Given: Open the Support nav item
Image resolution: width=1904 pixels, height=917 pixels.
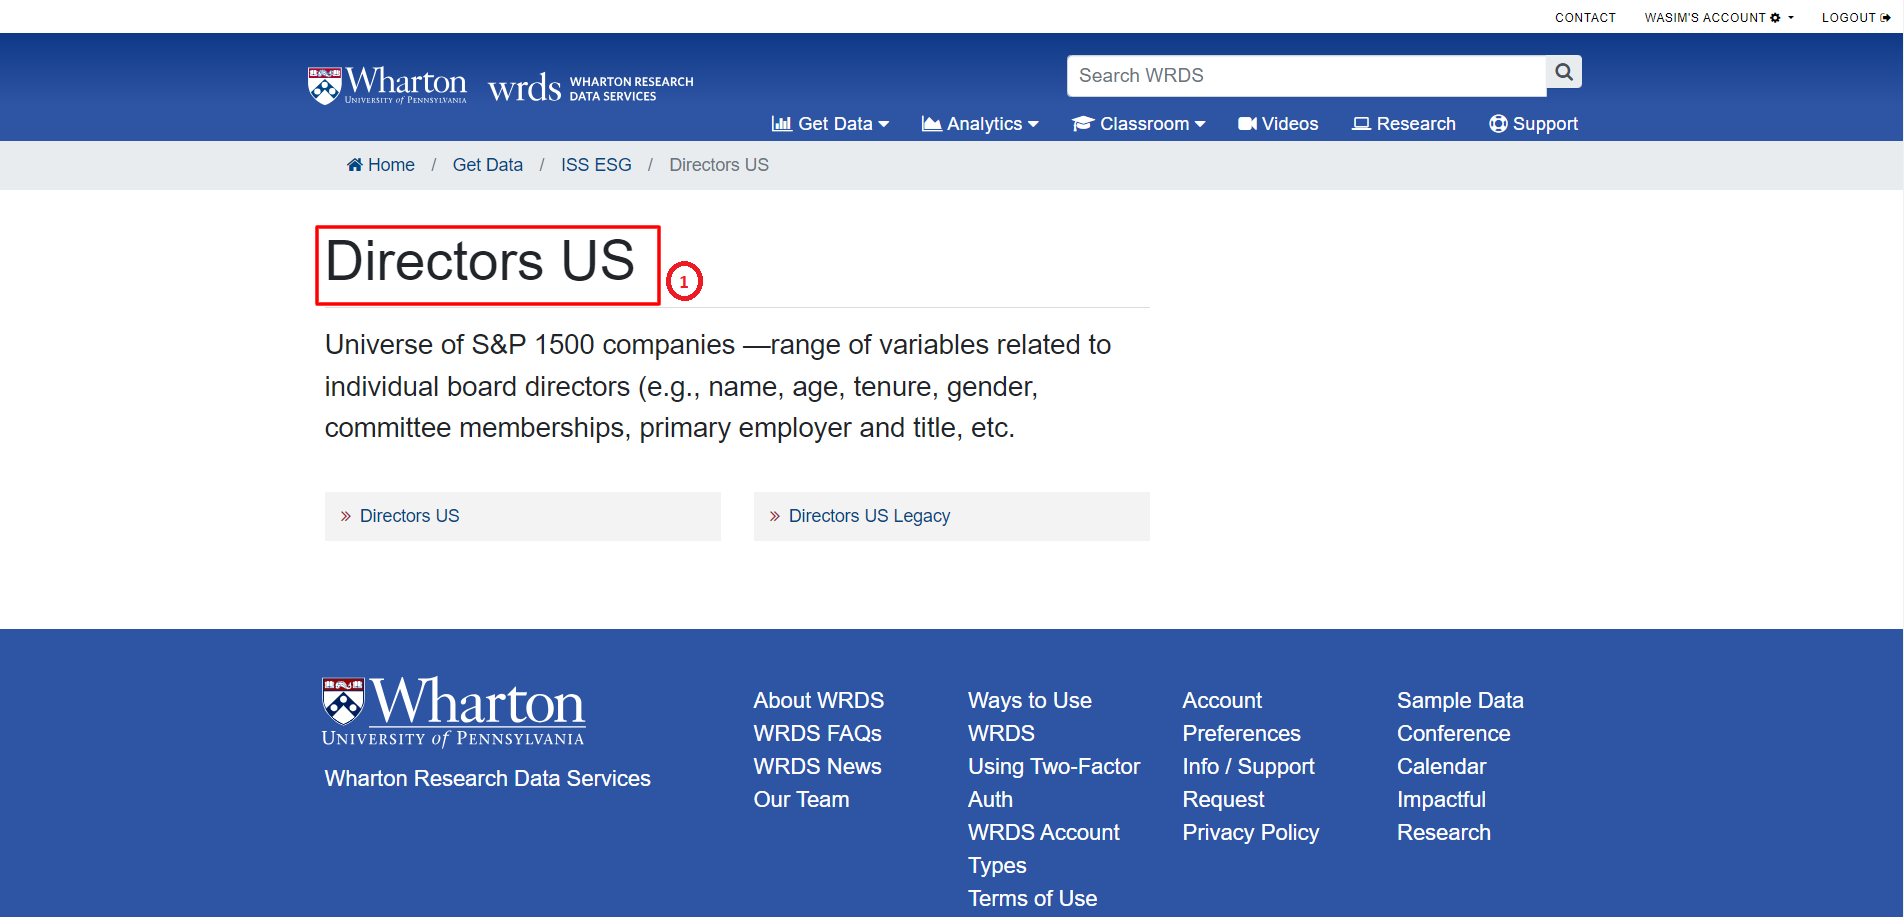Looking at the screenshot, I should coord(1533,124).
